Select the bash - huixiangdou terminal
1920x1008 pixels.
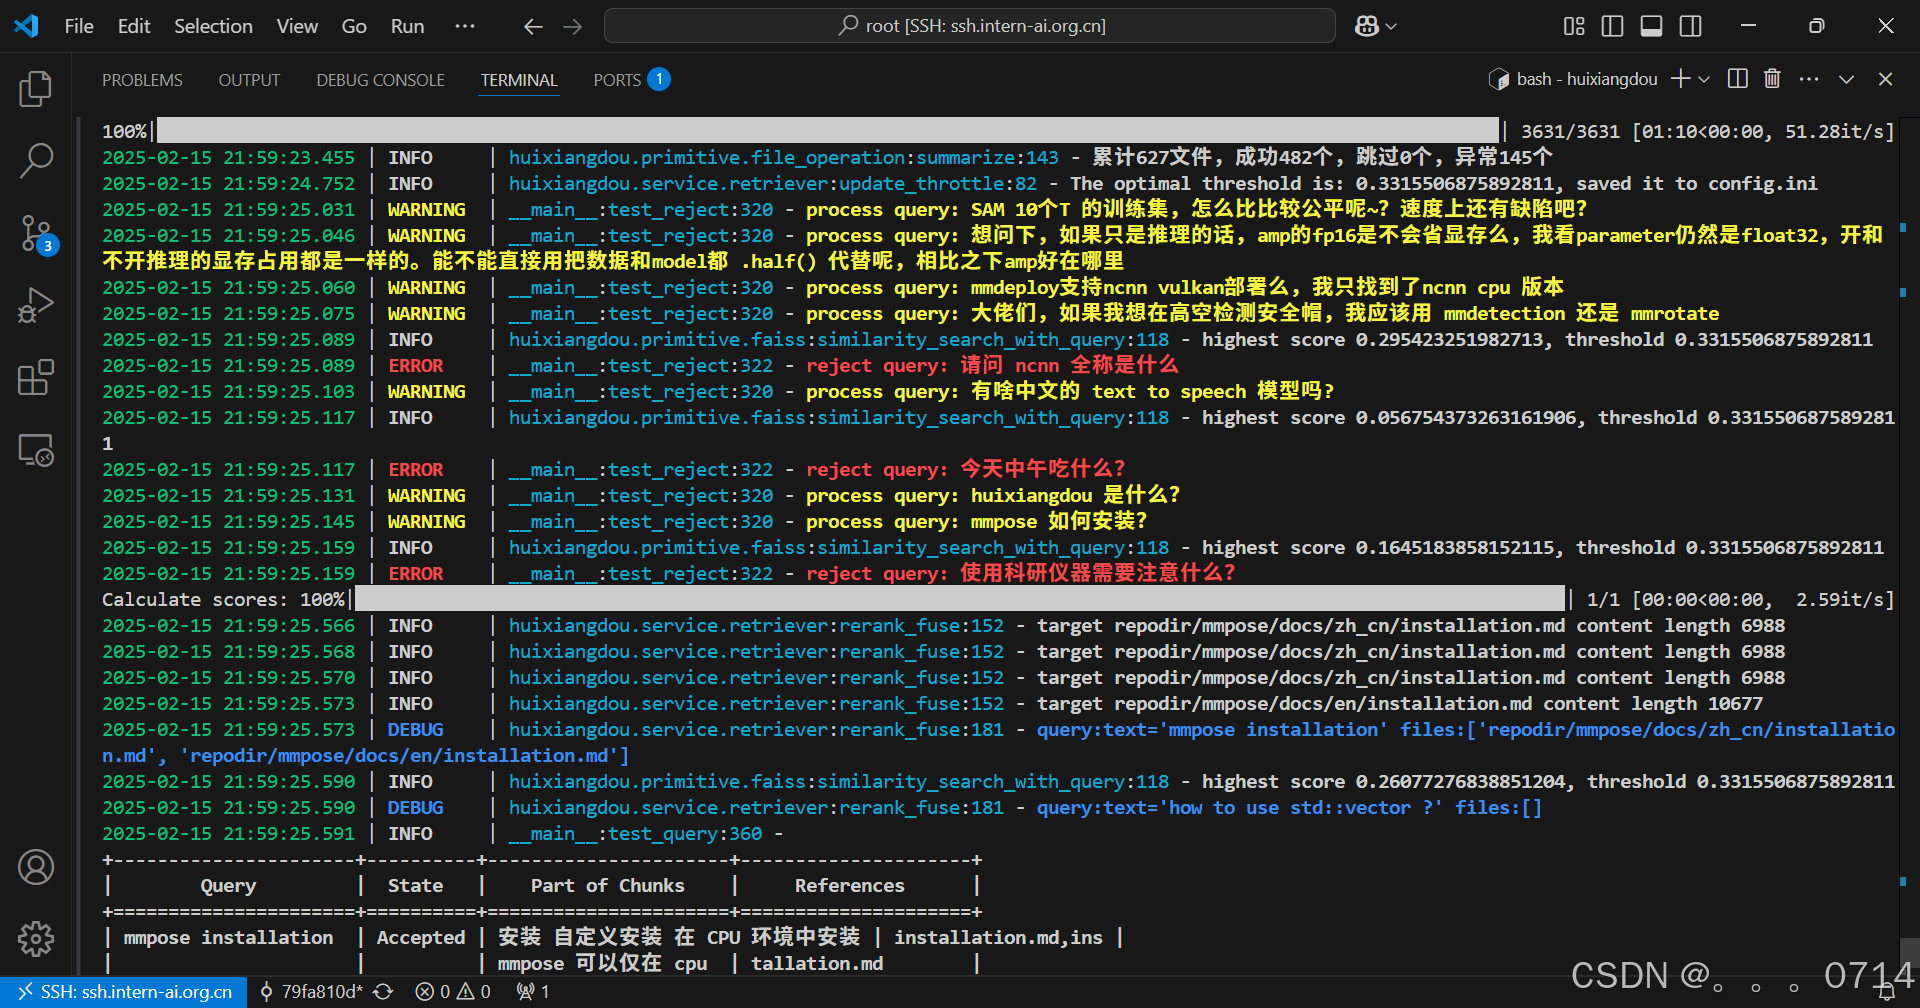pos(1573,79)
